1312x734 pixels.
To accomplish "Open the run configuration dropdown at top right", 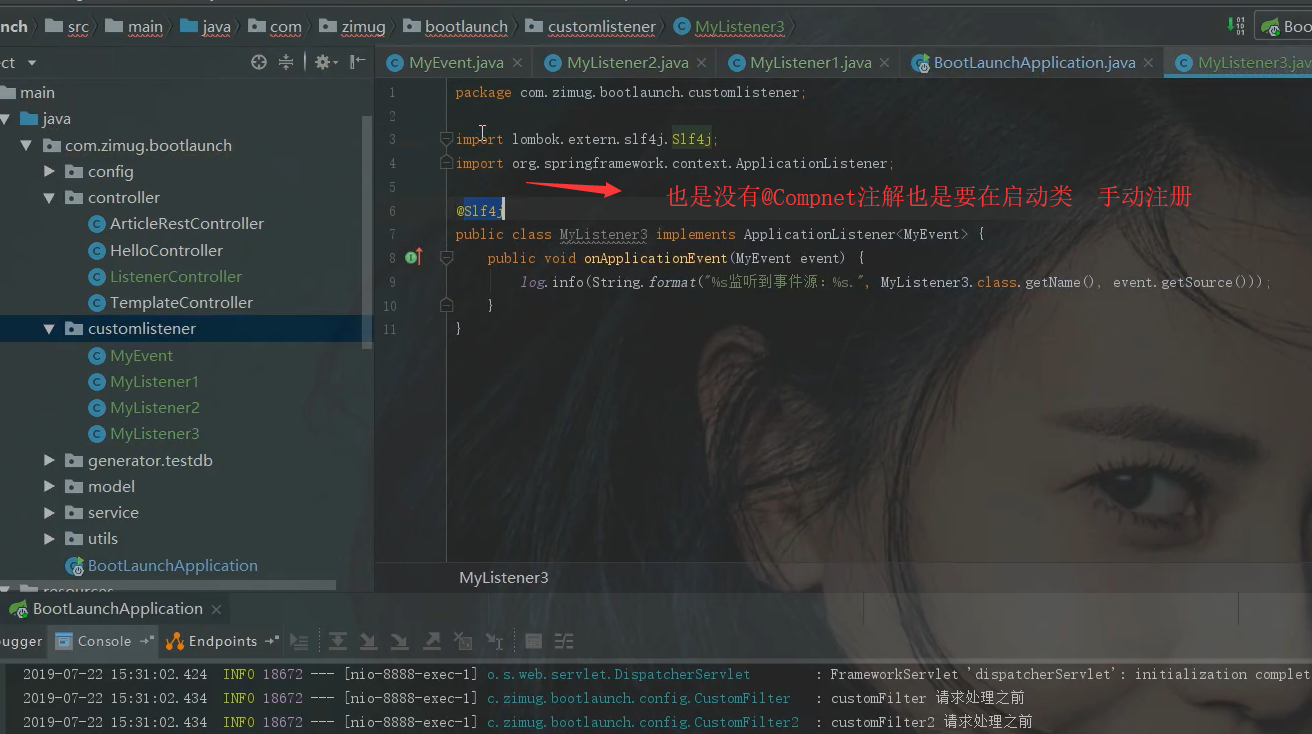I will (1285, 27).
